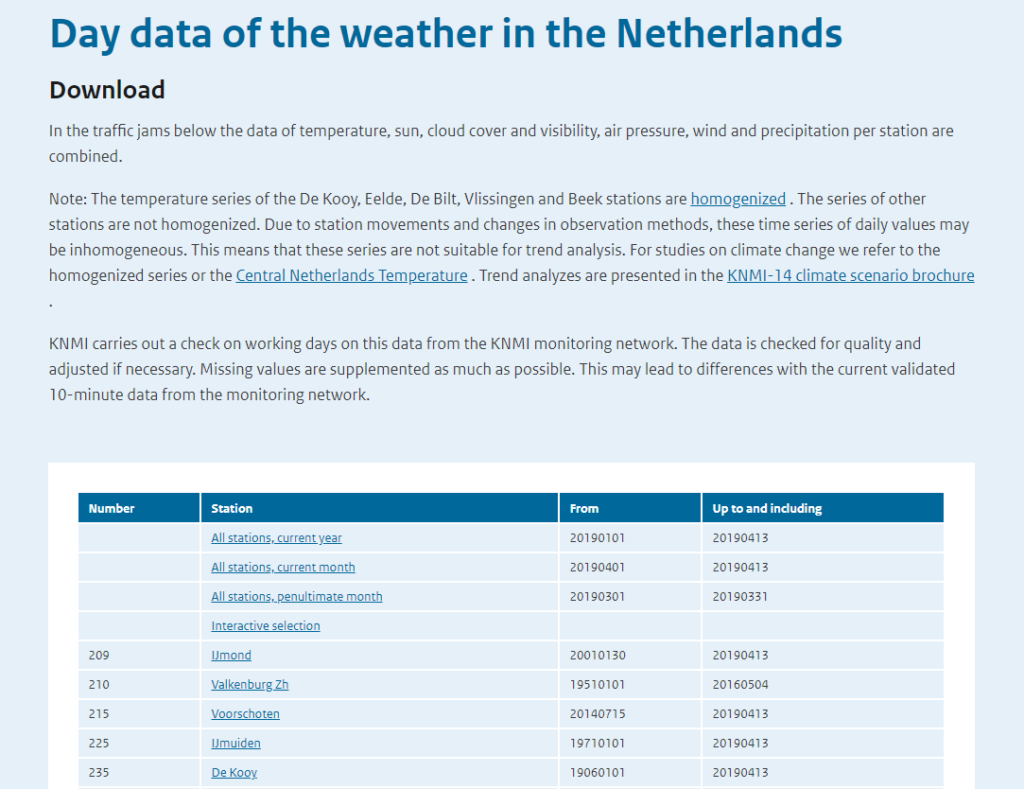Follow the Central Netherlands Temperature link
Viewport: 1024px width, 789px height.
tap(351, 275)
